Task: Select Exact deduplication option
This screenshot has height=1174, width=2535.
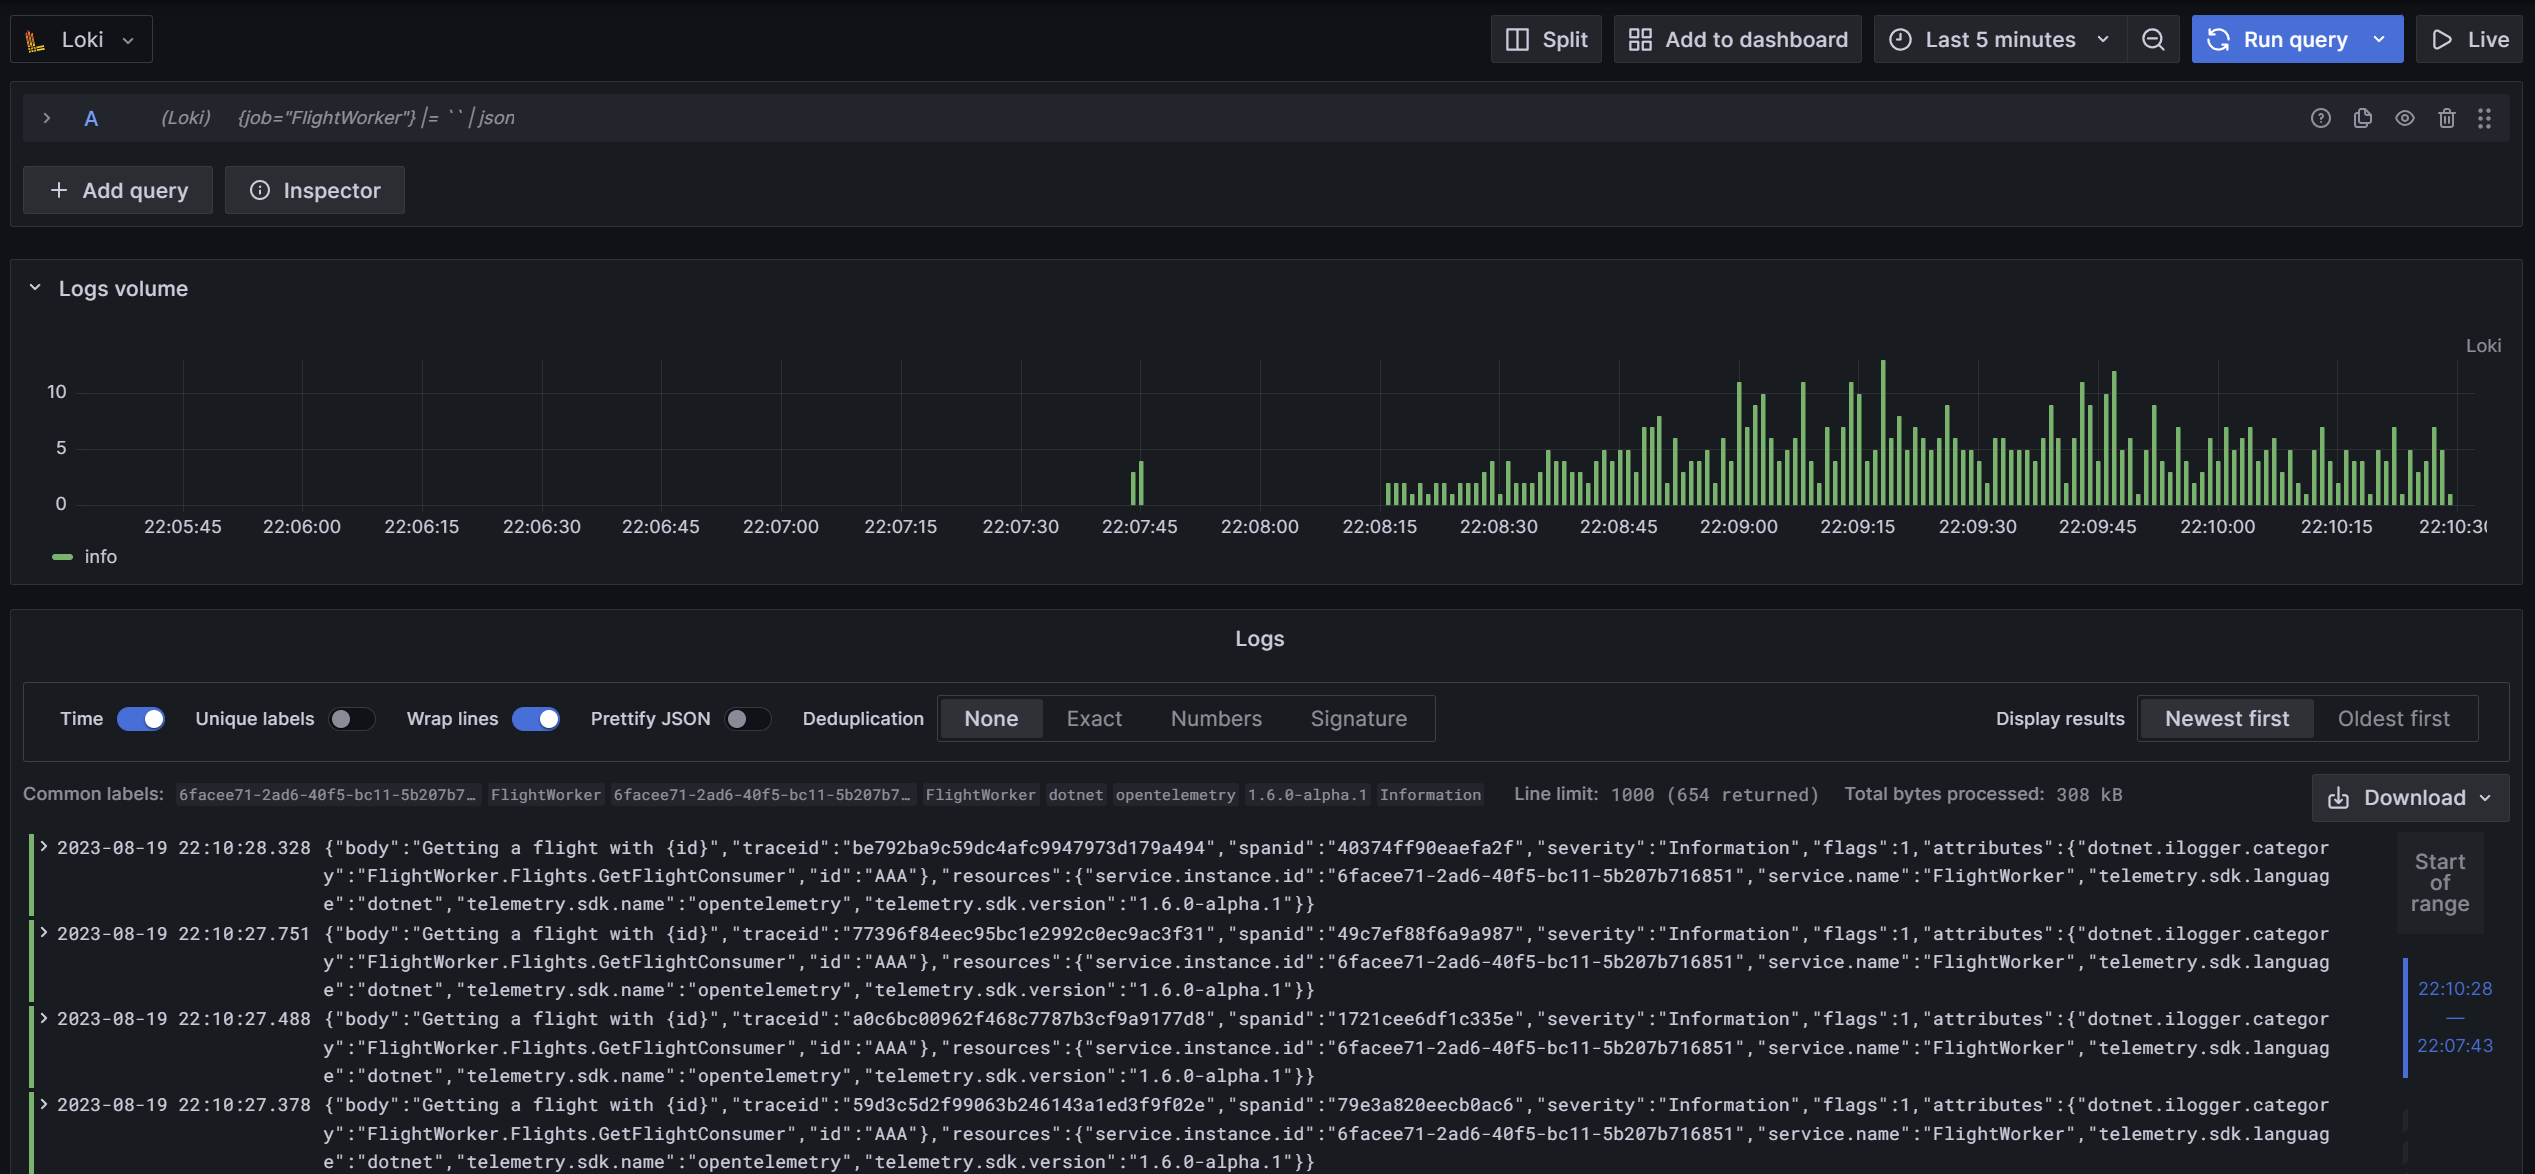Action: (x=1094, y=719)
